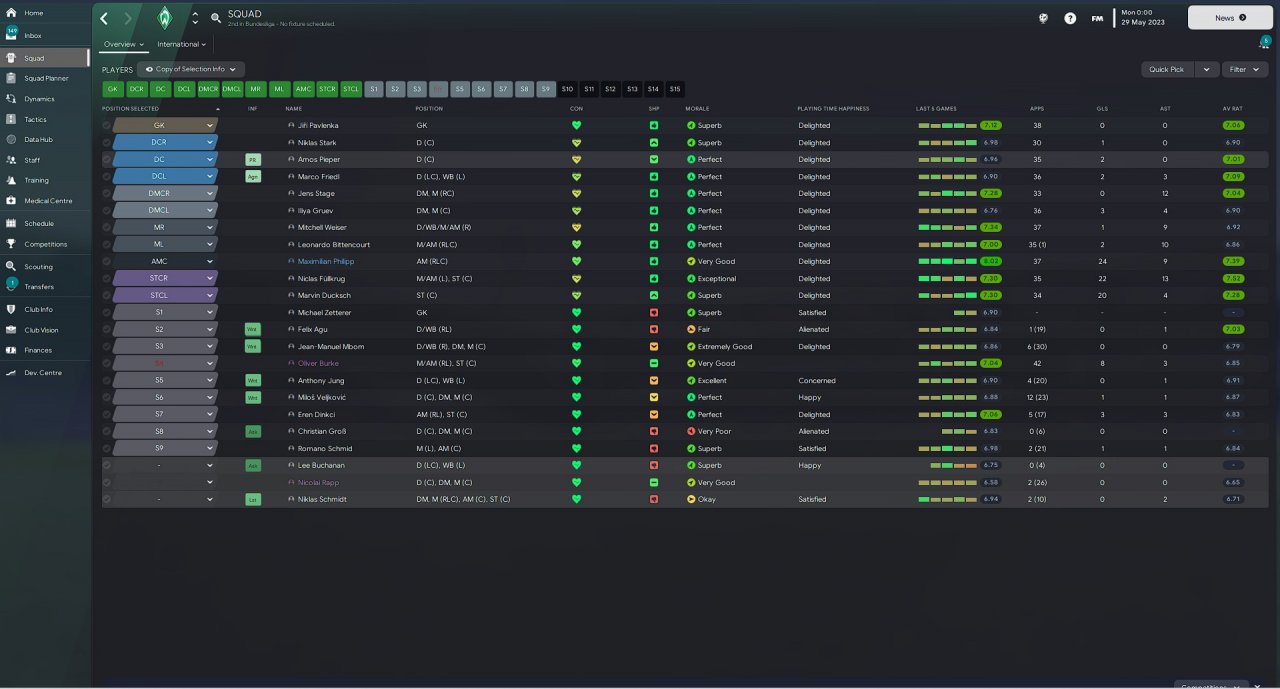This screenshot has width=1280, height=689.
Task: Expand the Quick Pick arrow dropdown
Action: pyautogui.click(x=1206, y=70)
